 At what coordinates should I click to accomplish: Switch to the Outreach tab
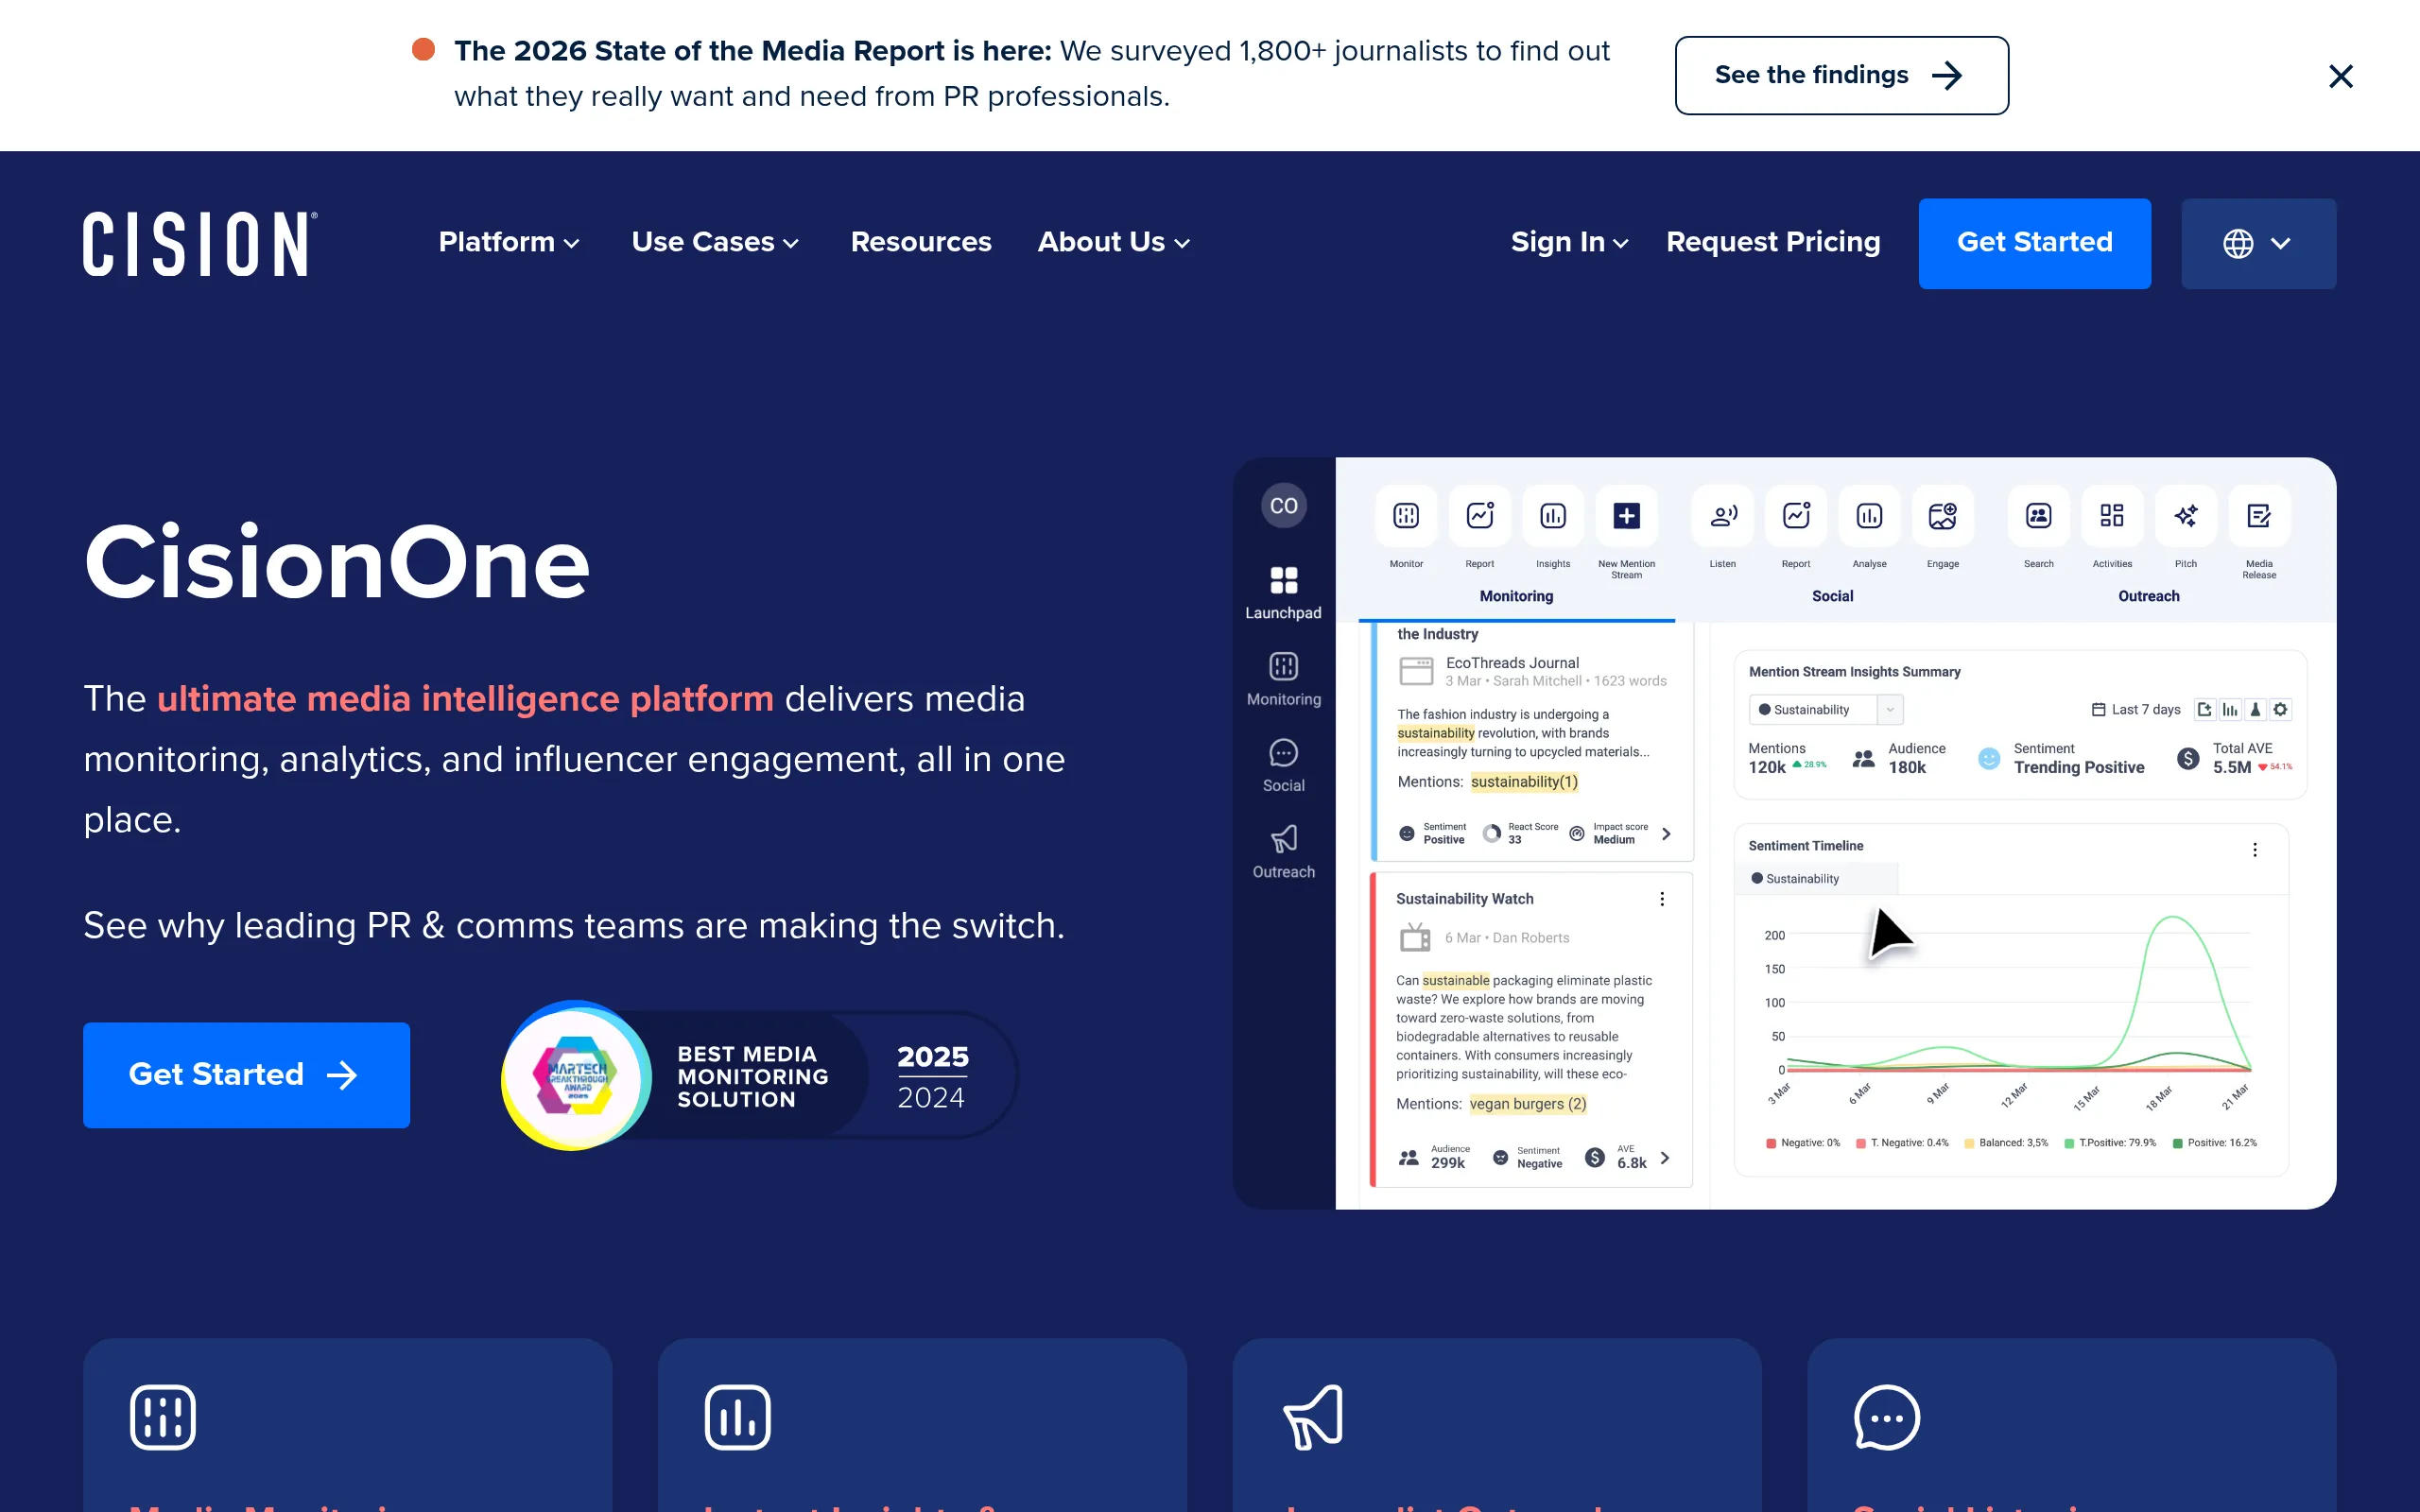tap(2148, 596)
